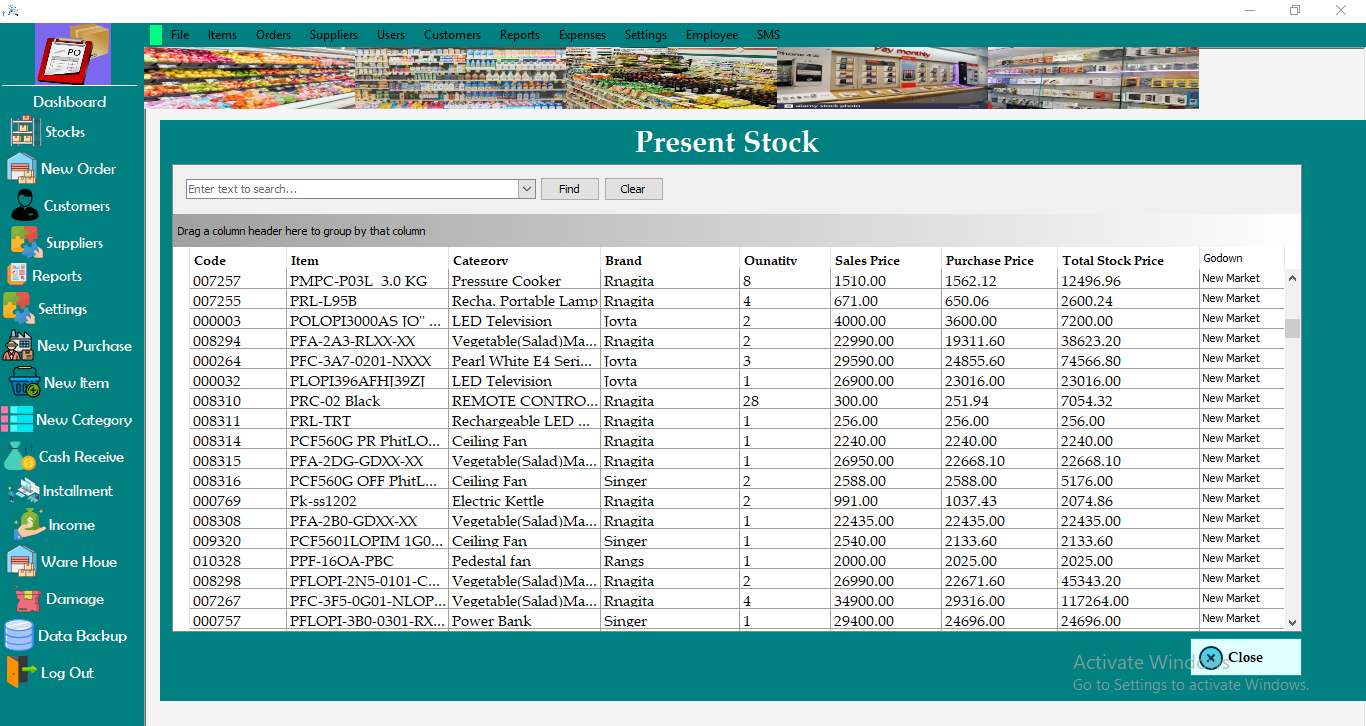Open the New Item screen
Viewport: 1366px width, 726px height.
pos(68,382)
